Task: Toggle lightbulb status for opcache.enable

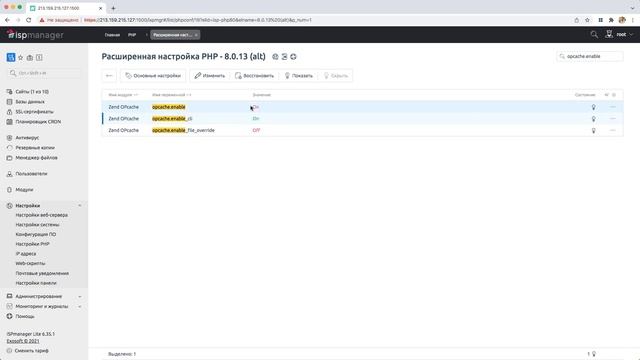Action: (x=593, y=107)
